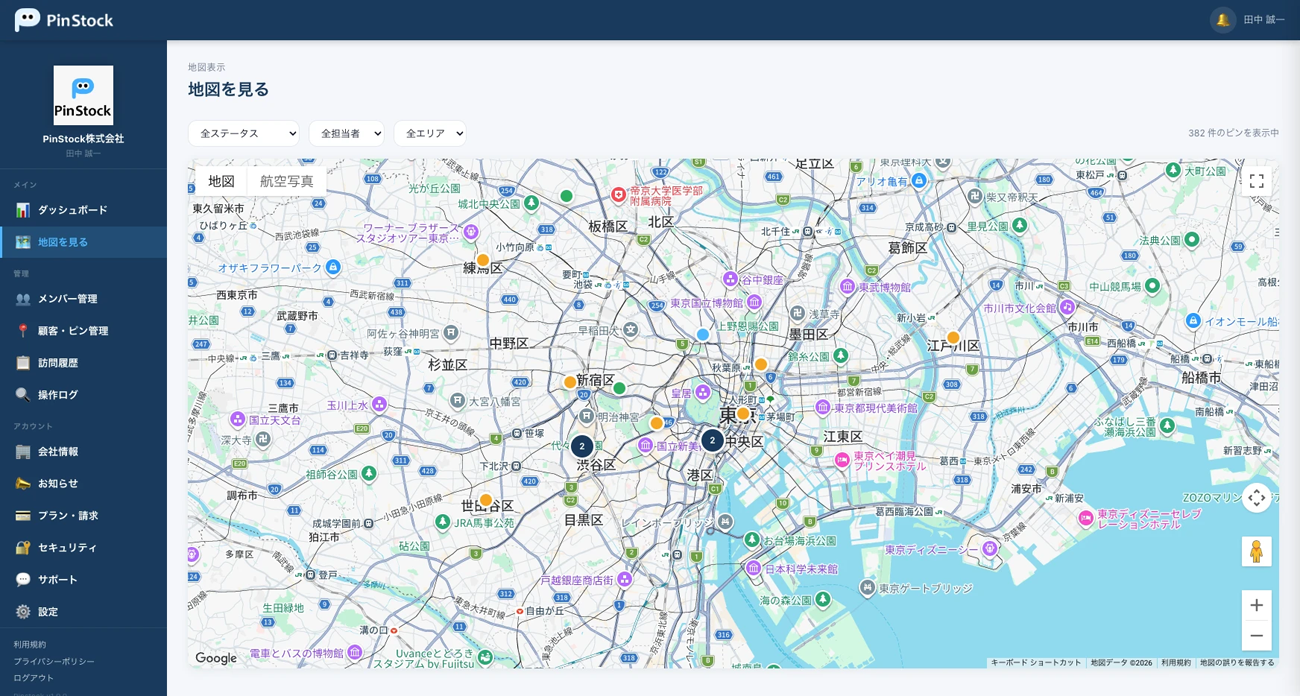Click the ログアウト link
The width and height of the screenshot is (1300, 696).
pos(34,678)
